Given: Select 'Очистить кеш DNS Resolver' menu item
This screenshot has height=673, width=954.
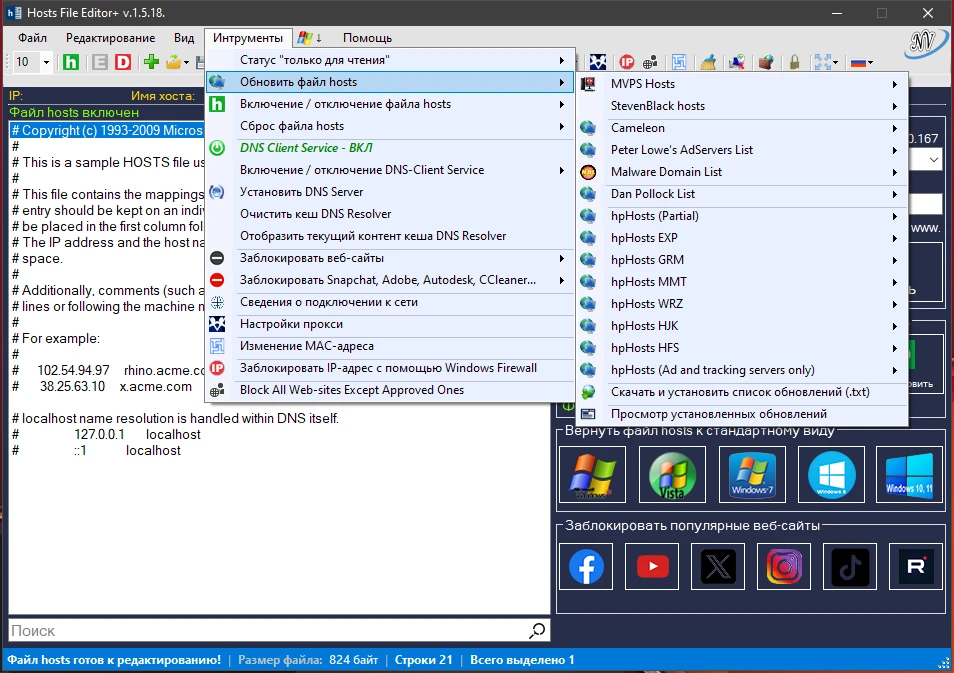Looking at the screenshot, I should coord(315,214).
